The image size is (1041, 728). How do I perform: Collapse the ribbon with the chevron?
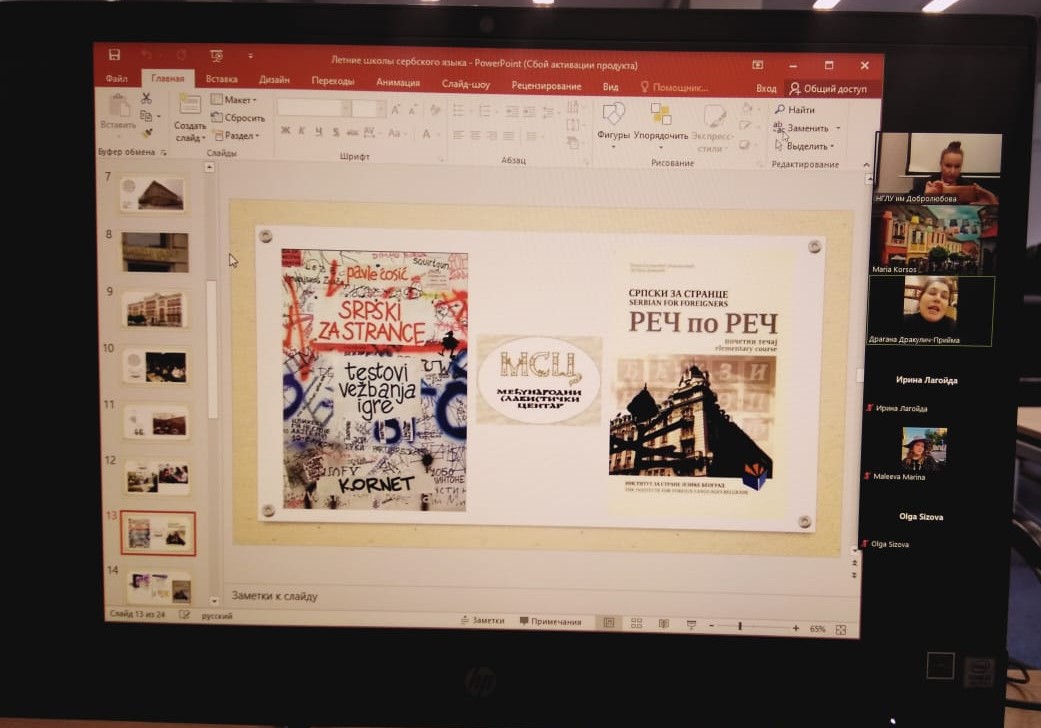click(866, 165)
